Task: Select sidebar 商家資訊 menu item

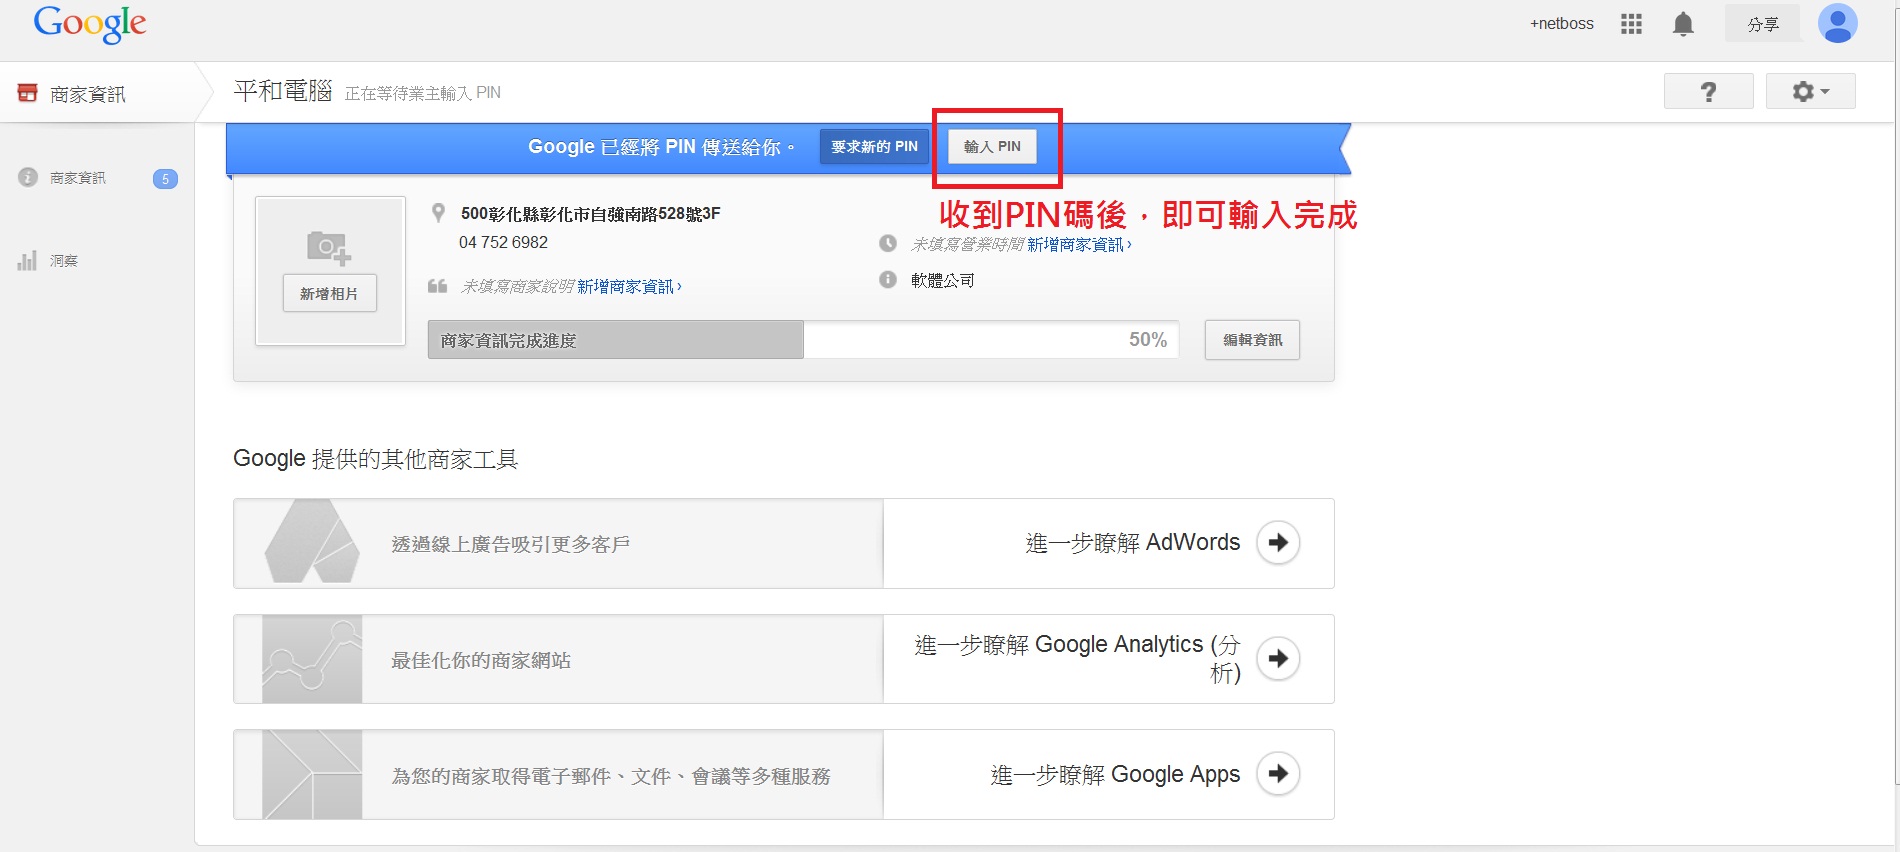Action: (78, 178)
